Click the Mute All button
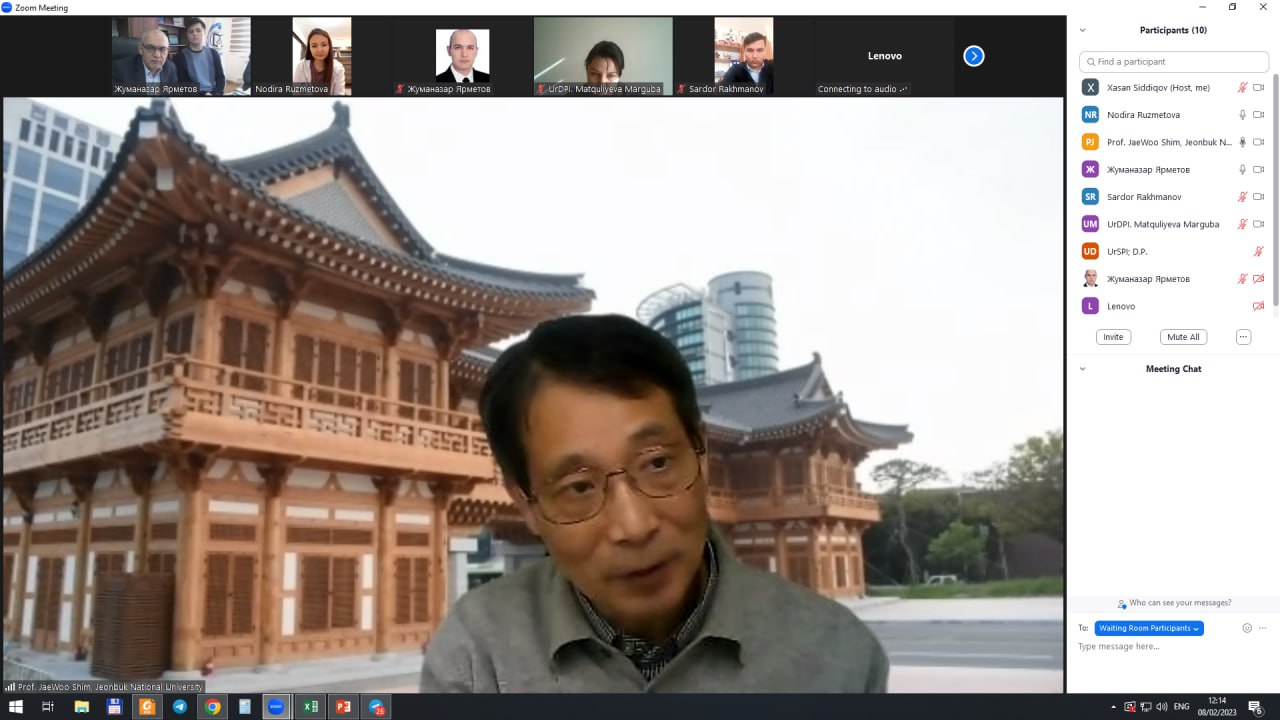Image resolution: width=1280 pixels, height=720 pixels. (1183, 337)
